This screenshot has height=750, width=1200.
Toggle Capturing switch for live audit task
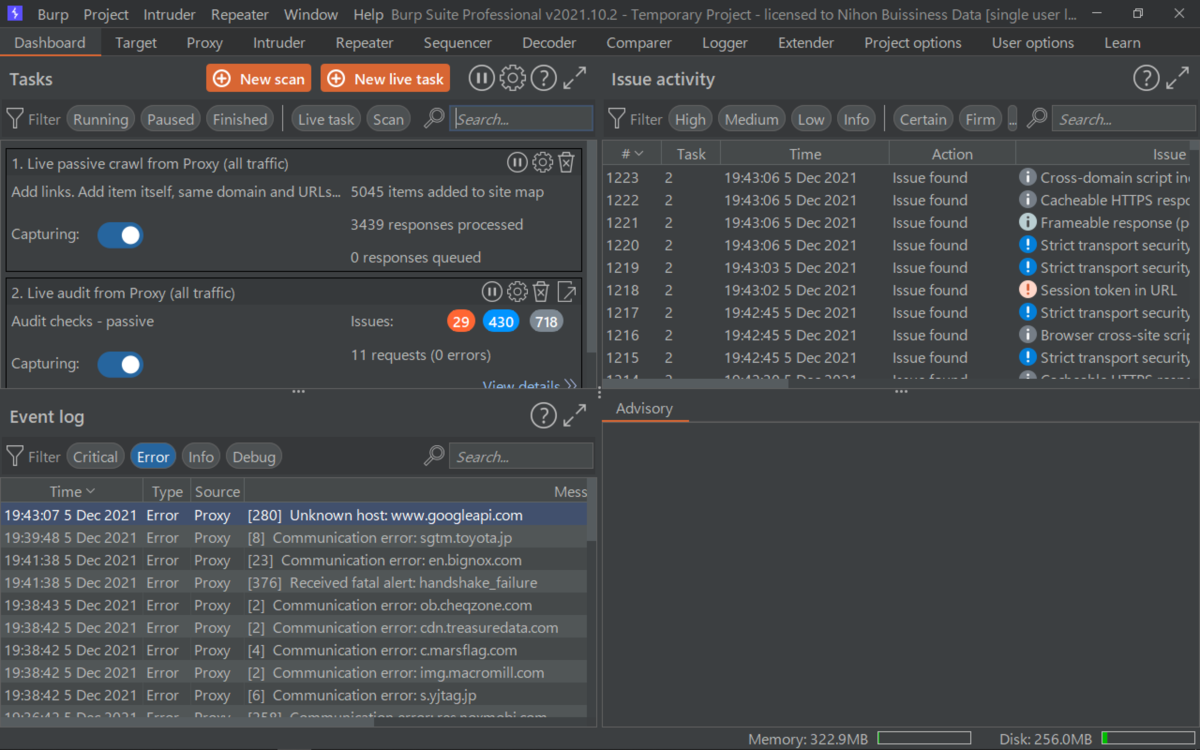click(x=120, y=365)
